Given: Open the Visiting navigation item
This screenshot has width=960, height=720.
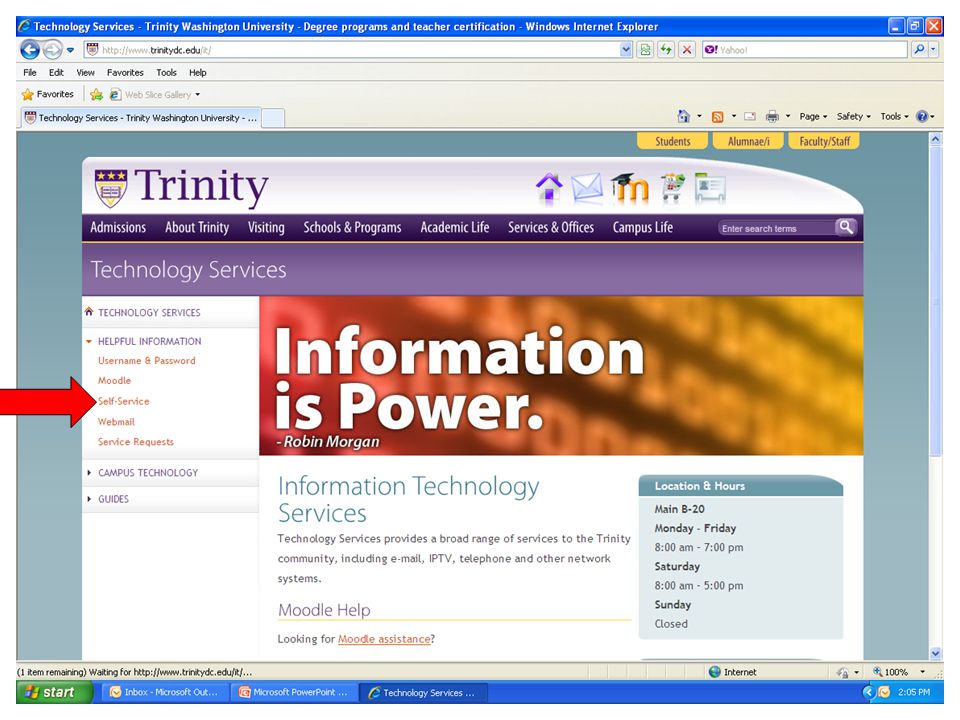Looking at the screenshot, I should pos(266,227).
